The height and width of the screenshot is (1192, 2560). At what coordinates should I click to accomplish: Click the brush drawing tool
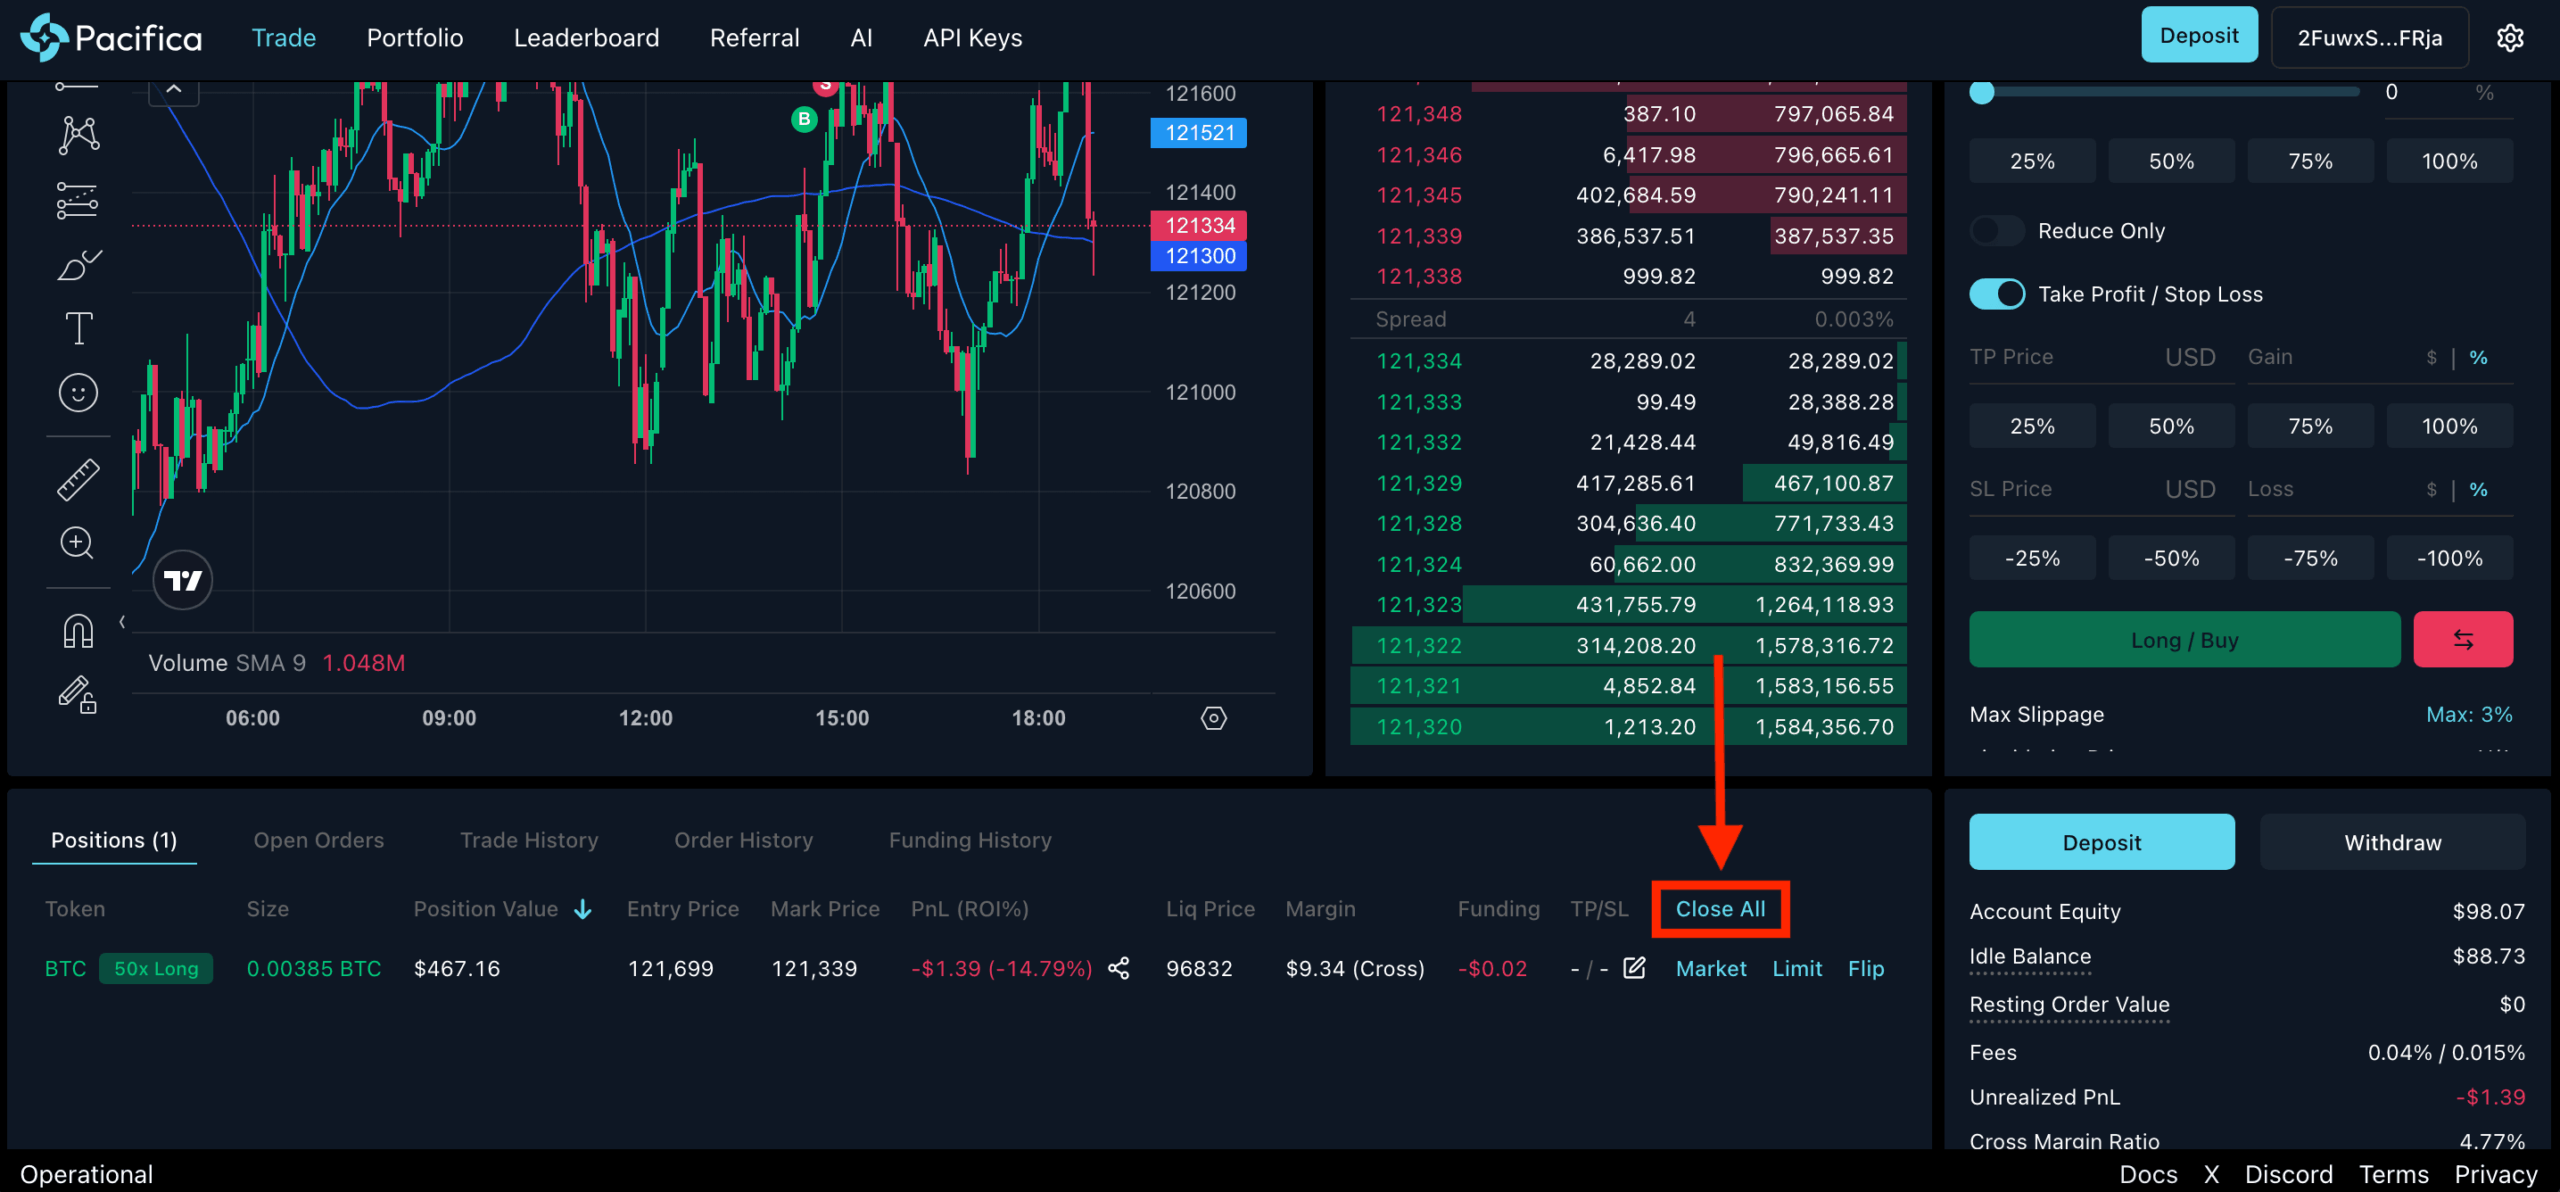pyautogui.click(x=78, y=266)
